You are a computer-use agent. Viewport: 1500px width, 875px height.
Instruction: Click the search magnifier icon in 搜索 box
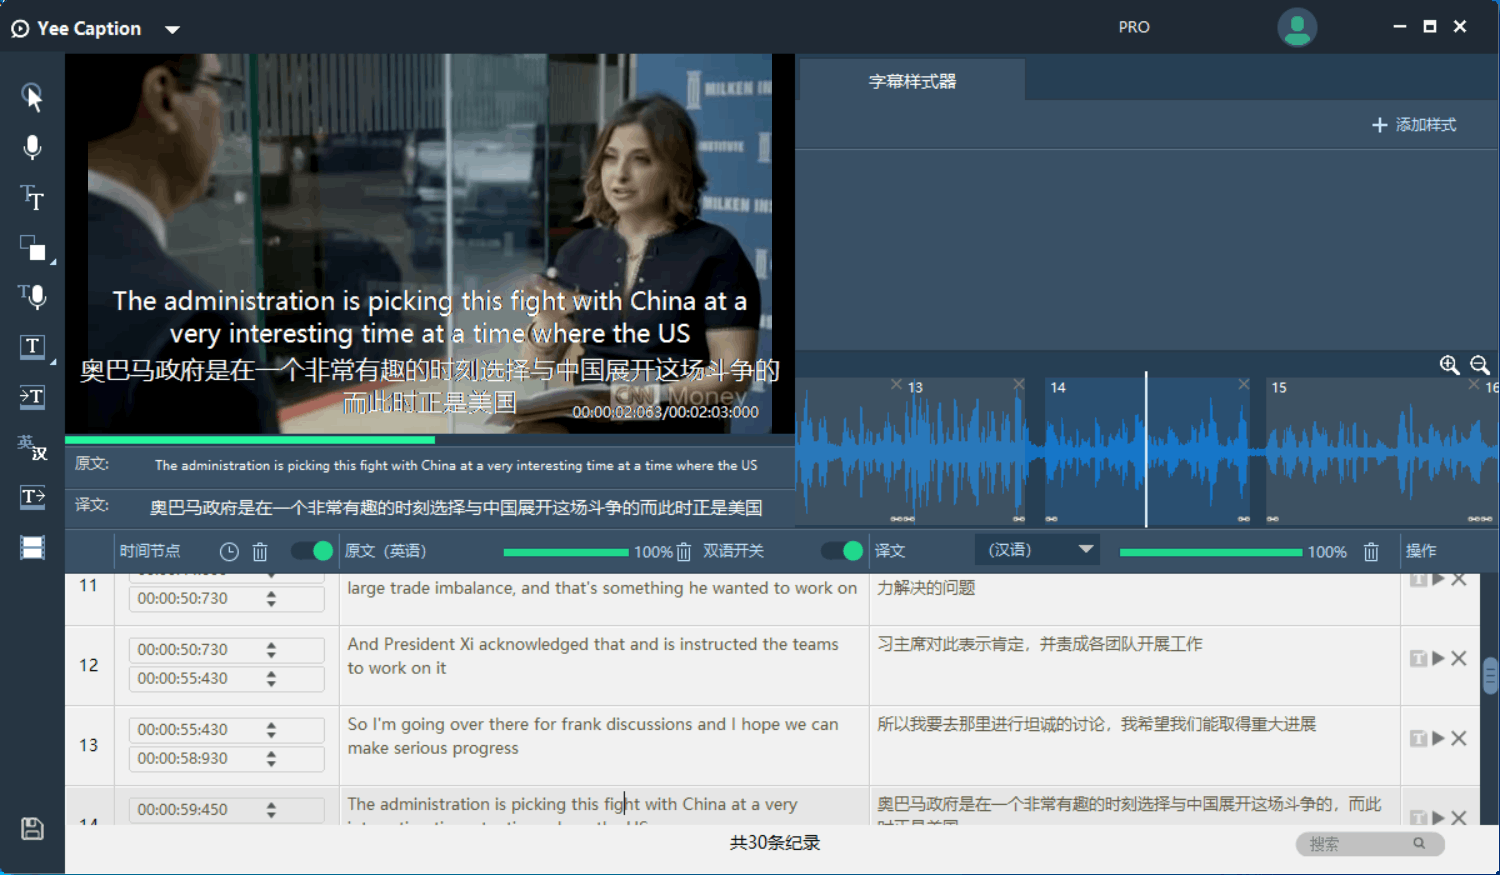[1419, 844]
